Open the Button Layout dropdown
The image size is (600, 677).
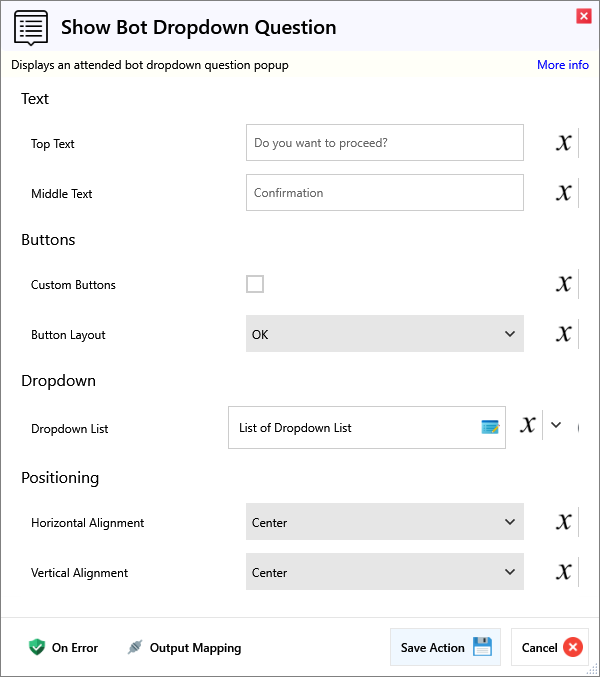(x=385, y=334)
